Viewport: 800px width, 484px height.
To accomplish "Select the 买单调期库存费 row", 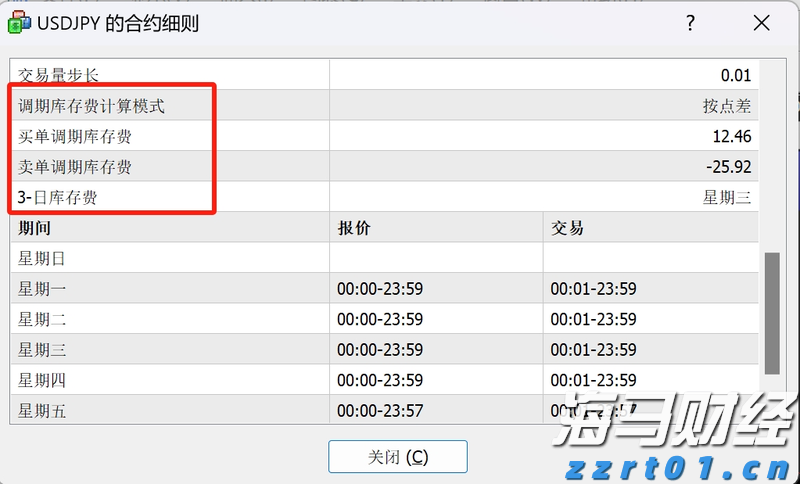I will point(75,136).
